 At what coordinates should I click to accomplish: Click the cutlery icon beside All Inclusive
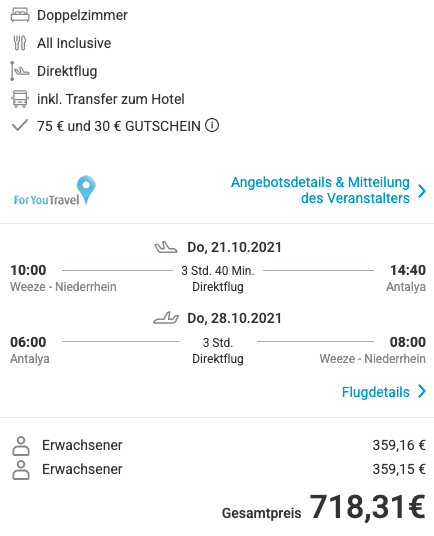point(20,43)
